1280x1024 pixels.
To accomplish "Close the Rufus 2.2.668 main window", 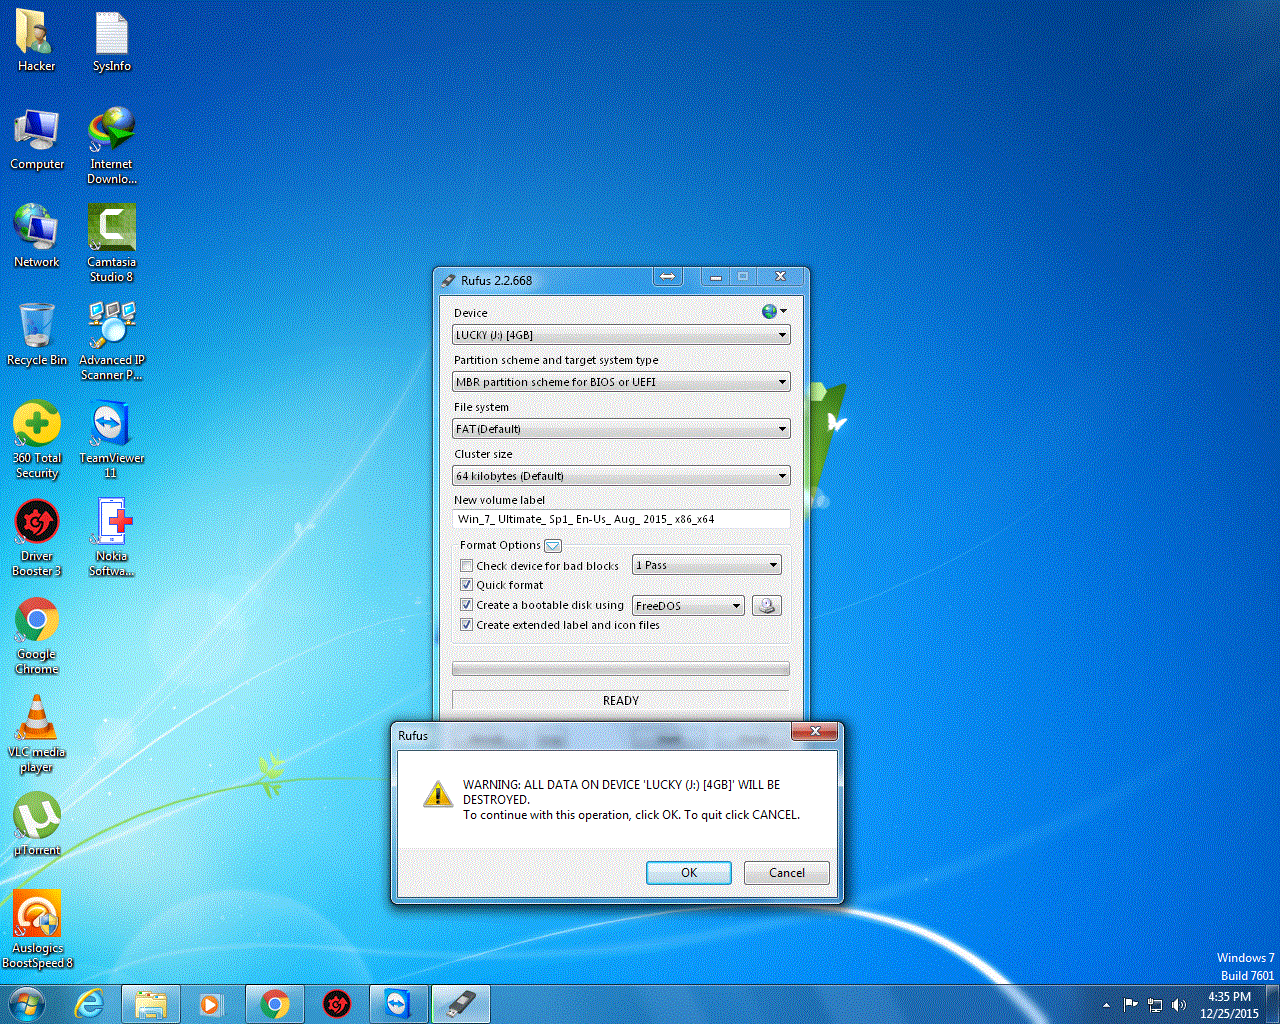I will click(x=780, y=277).
